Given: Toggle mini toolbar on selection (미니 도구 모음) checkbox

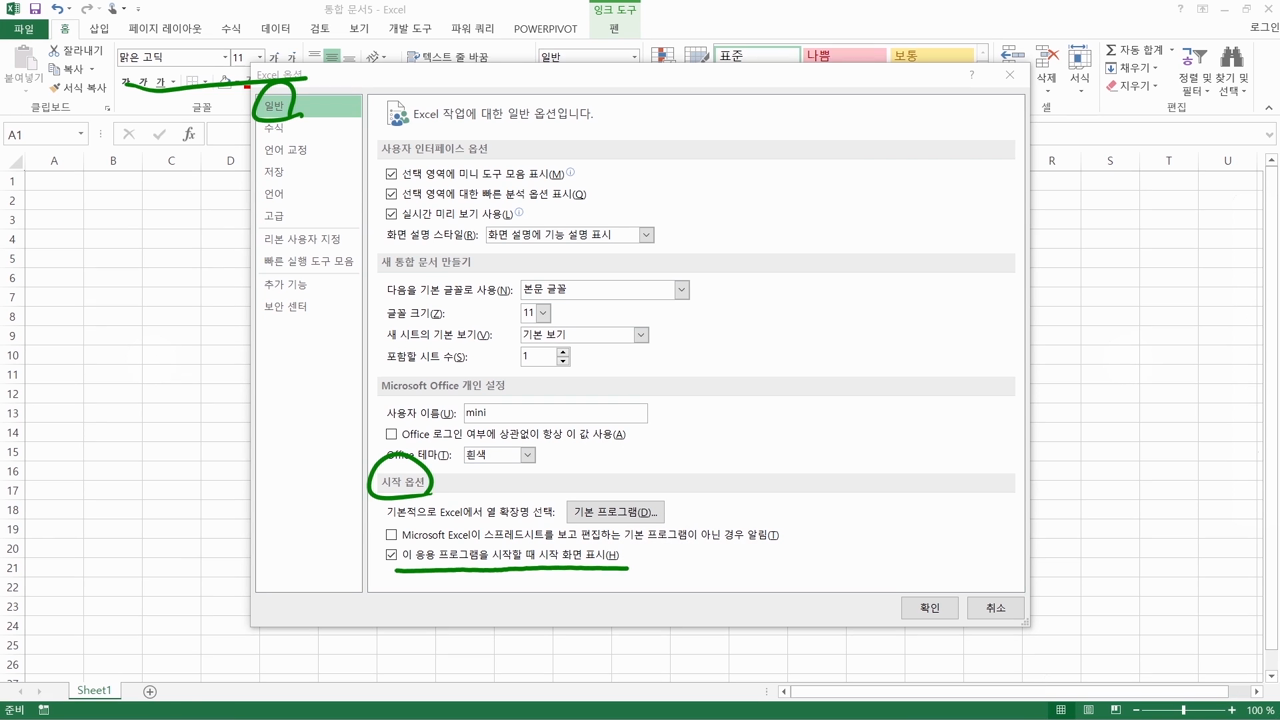Looking at the screenshot, I should 391,174.
